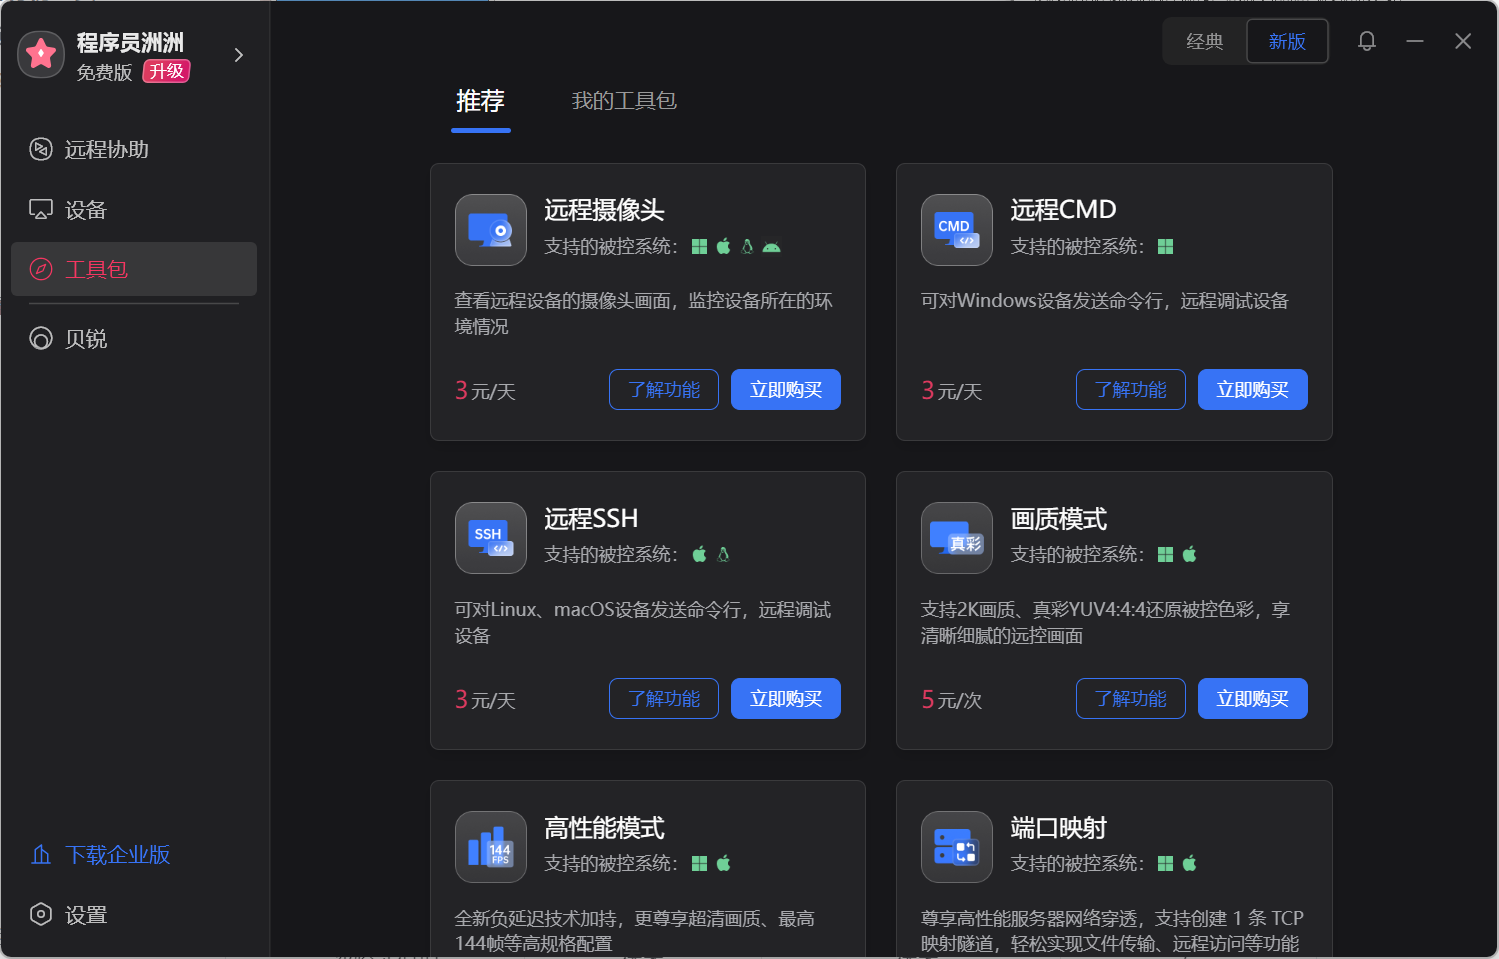Image resolution: width=1499 pixels, height=959 pixels.
Task: Click the 升级 upgrade badge
Action: point(166,71)
